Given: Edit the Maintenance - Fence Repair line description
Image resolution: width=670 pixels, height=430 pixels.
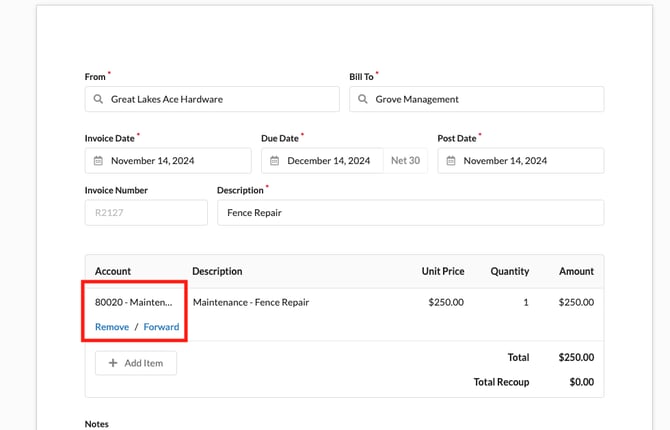Looking at the screenshot, I should pos(251,301).
